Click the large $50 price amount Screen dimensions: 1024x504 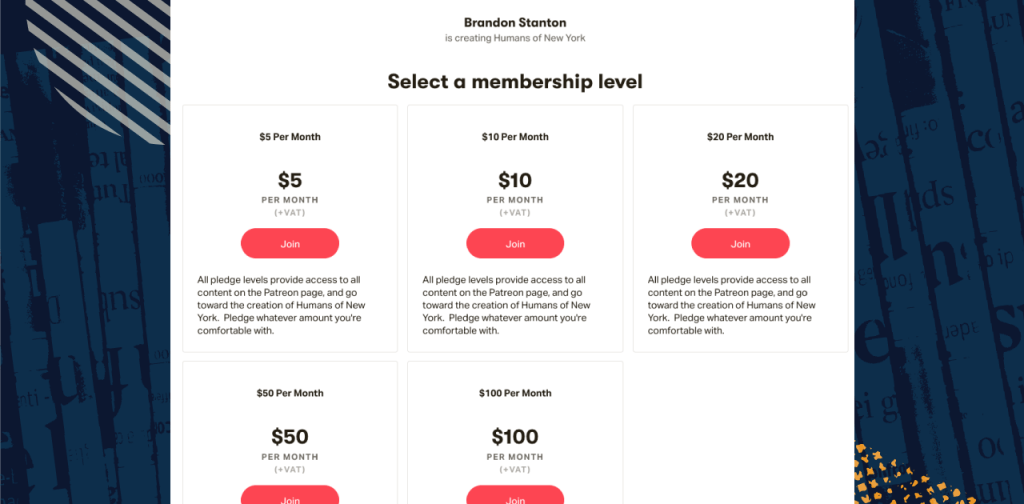point(290,437)
